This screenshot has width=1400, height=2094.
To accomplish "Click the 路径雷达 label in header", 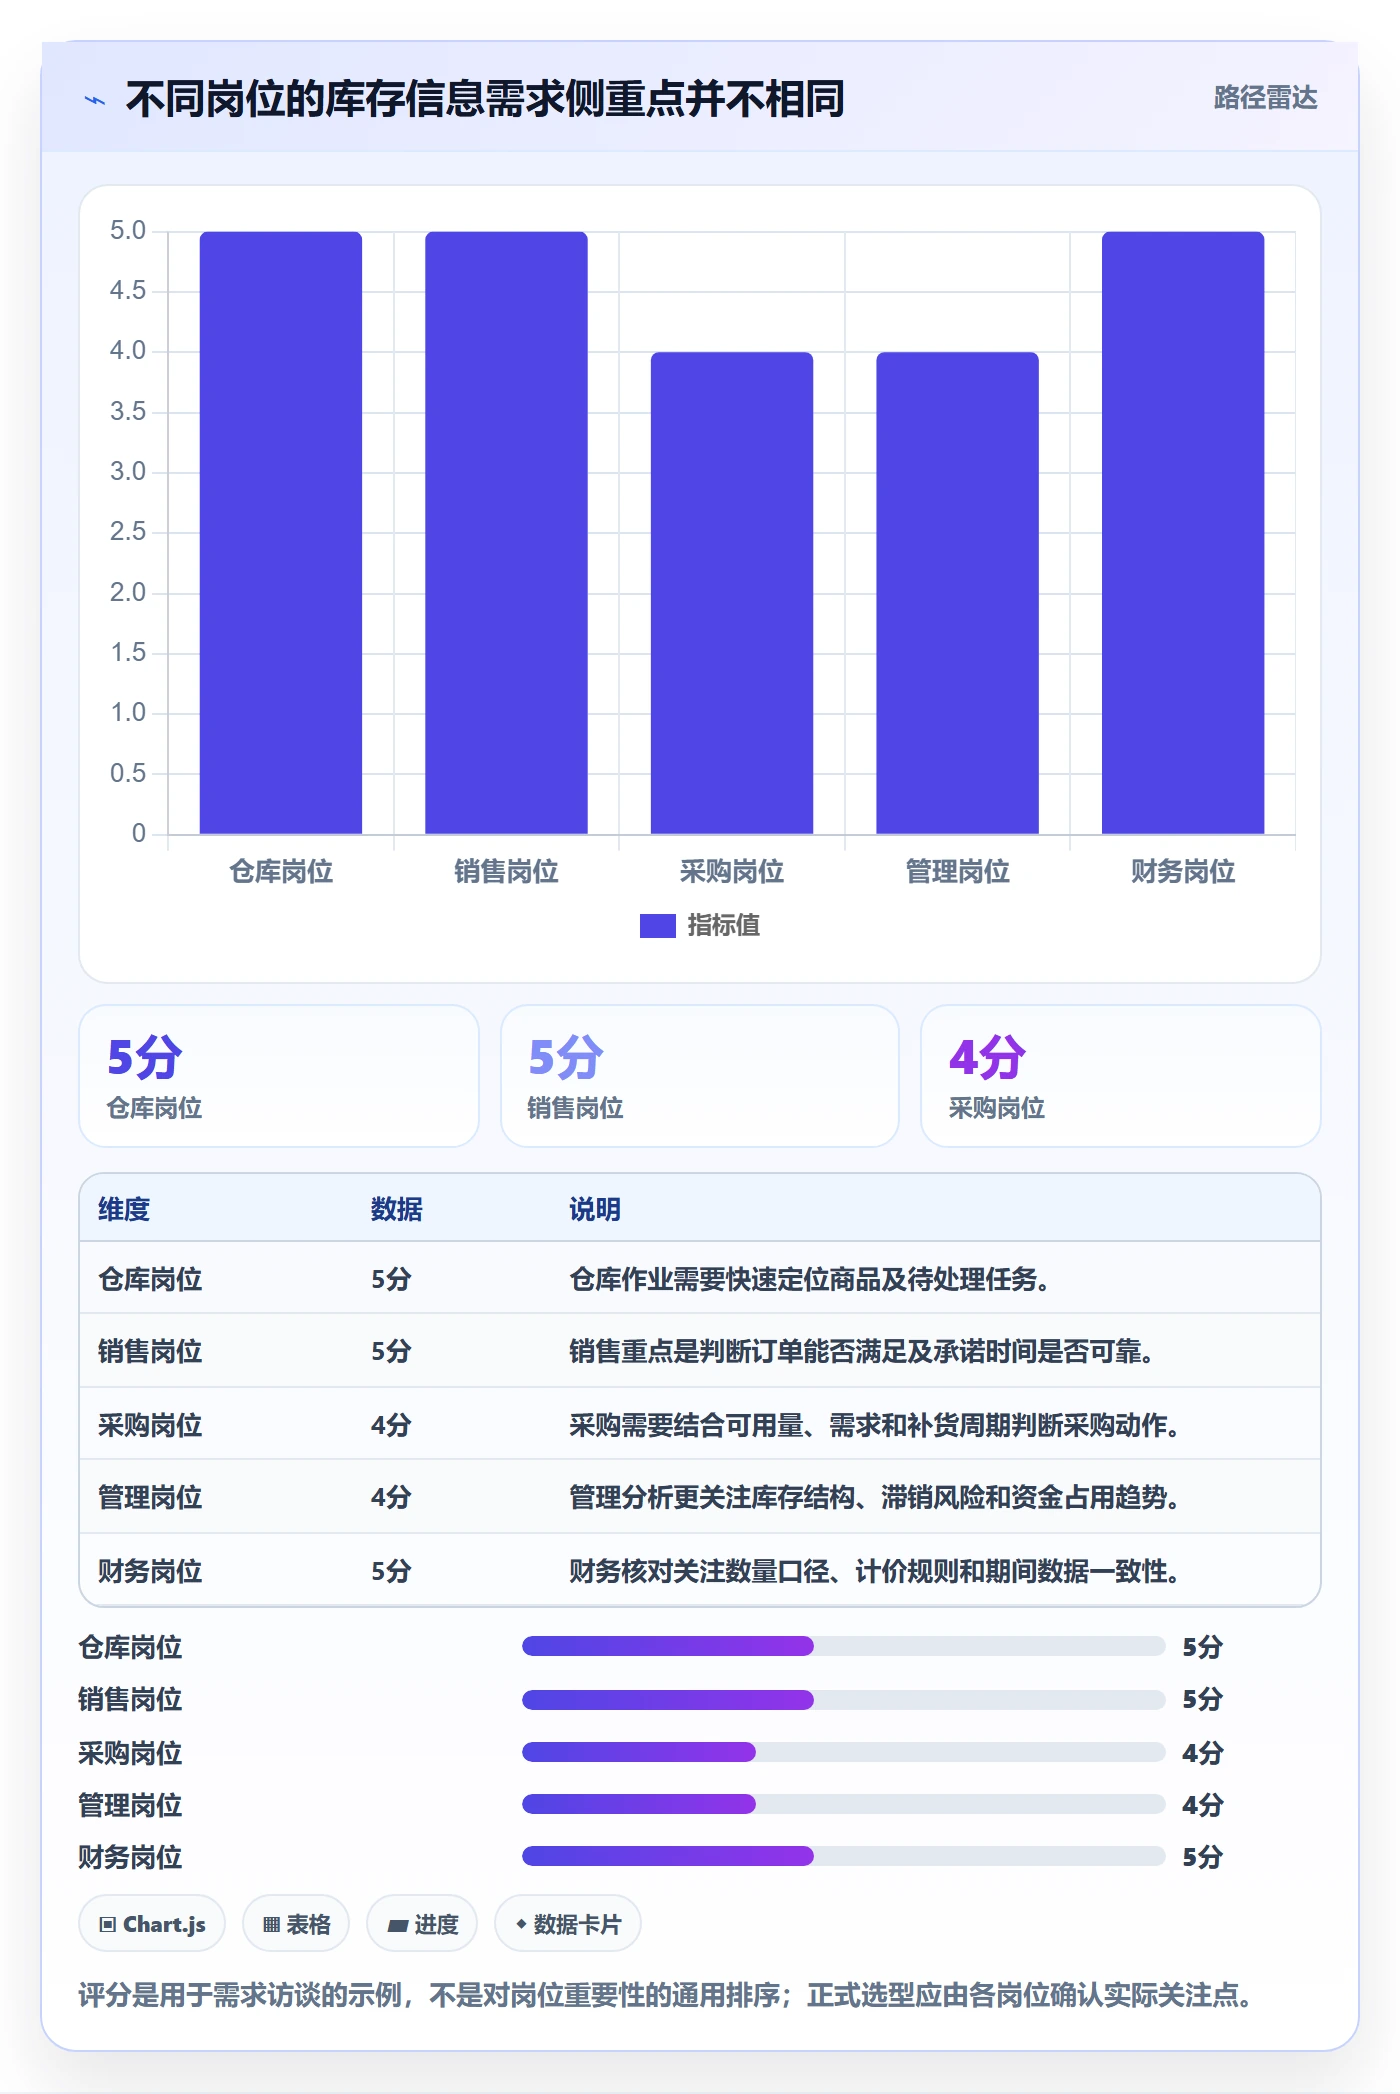I will coord(1265,98).
